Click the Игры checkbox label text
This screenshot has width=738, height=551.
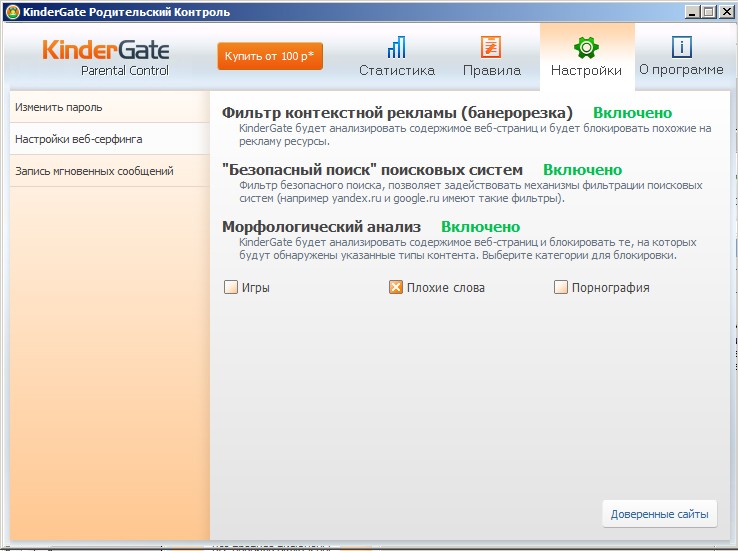(x=256, y=287)
